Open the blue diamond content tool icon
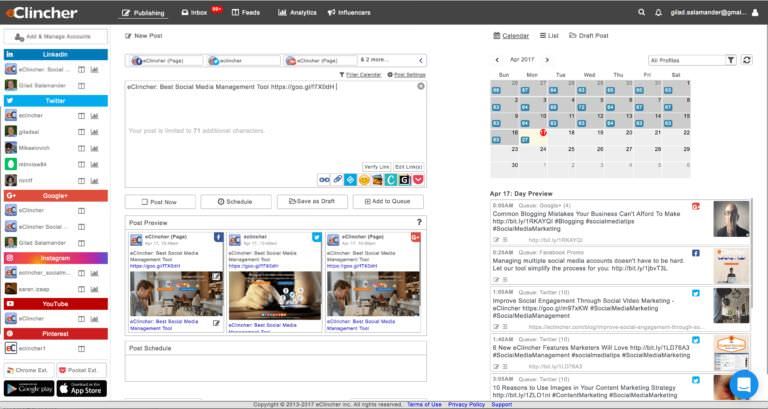Image resolution: width=768 pixels, height=409 pixels. pos(350,180)
